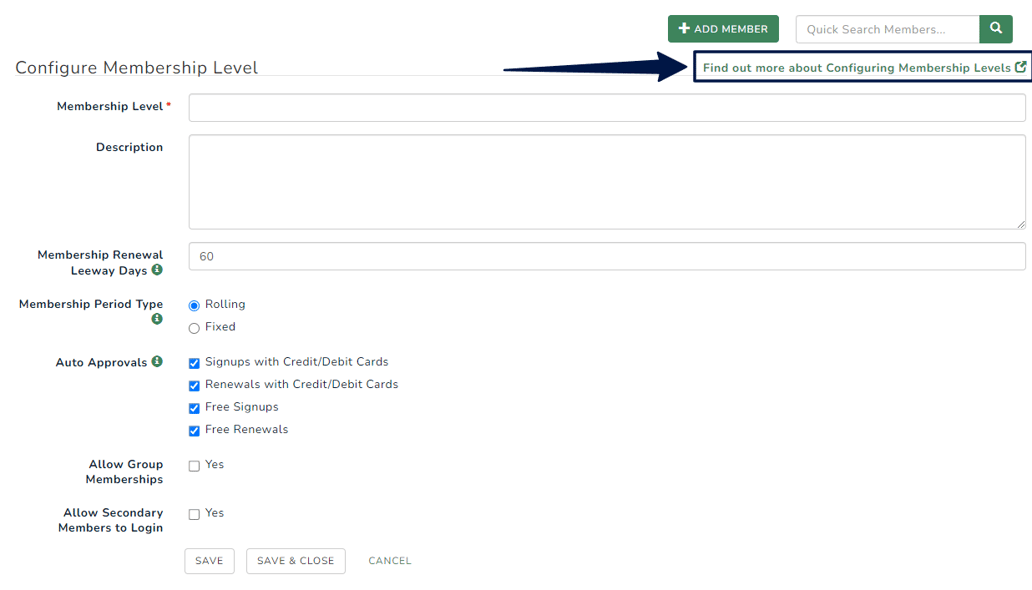Enable Allow Group Memberships
This screenshot has width=1032, height=590.
click(x=194, y=465)
